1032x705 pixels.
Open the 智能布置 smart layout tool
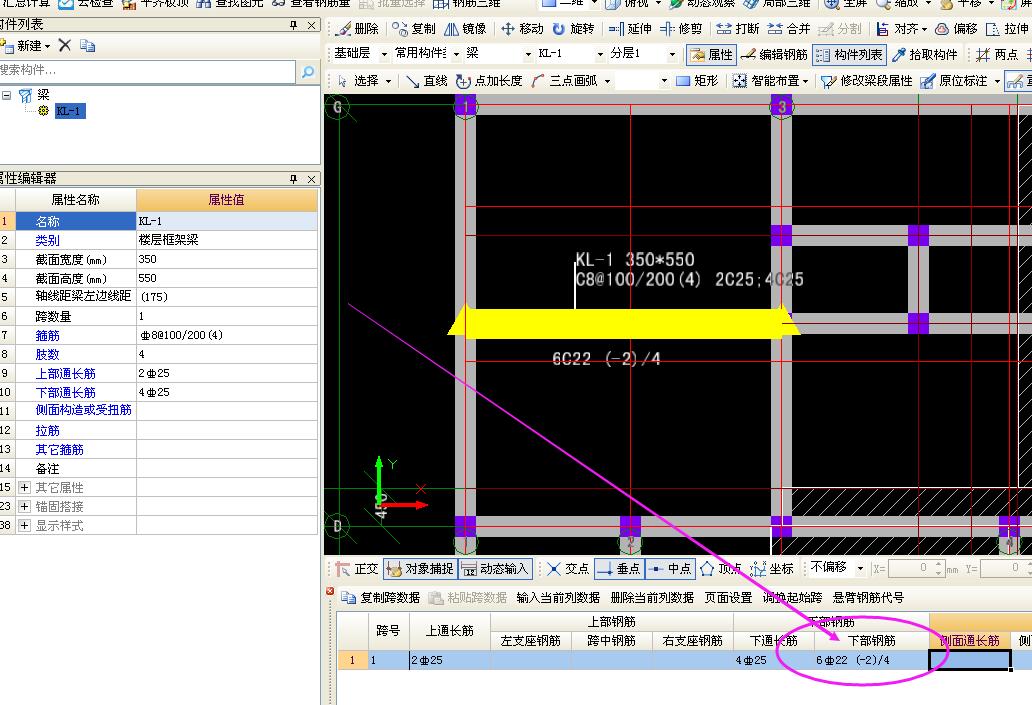click(x=770, y=81)
